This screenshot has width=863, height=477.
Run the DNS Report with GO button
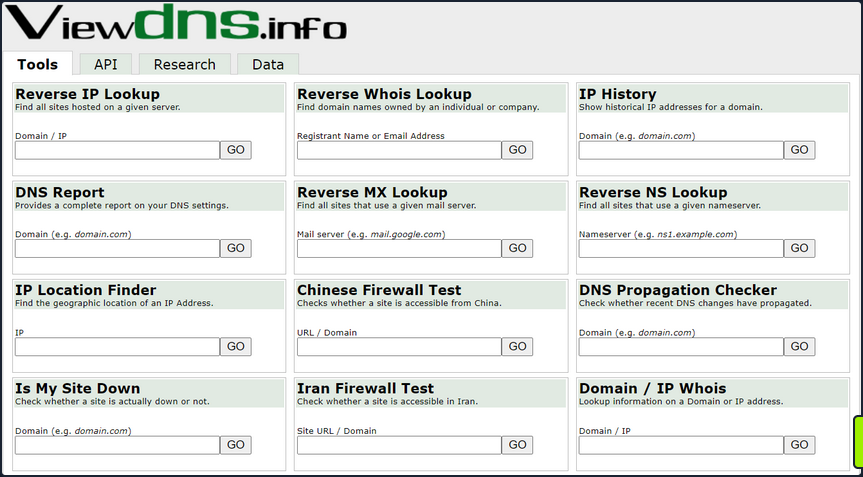pos(235,248)
